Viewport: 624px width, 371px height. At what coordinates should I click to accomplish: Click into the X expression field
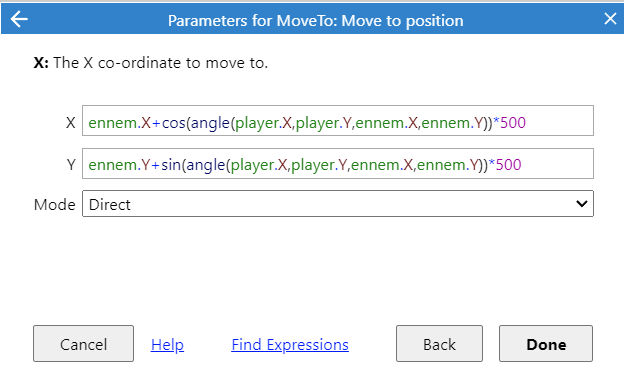click(338, 121)
